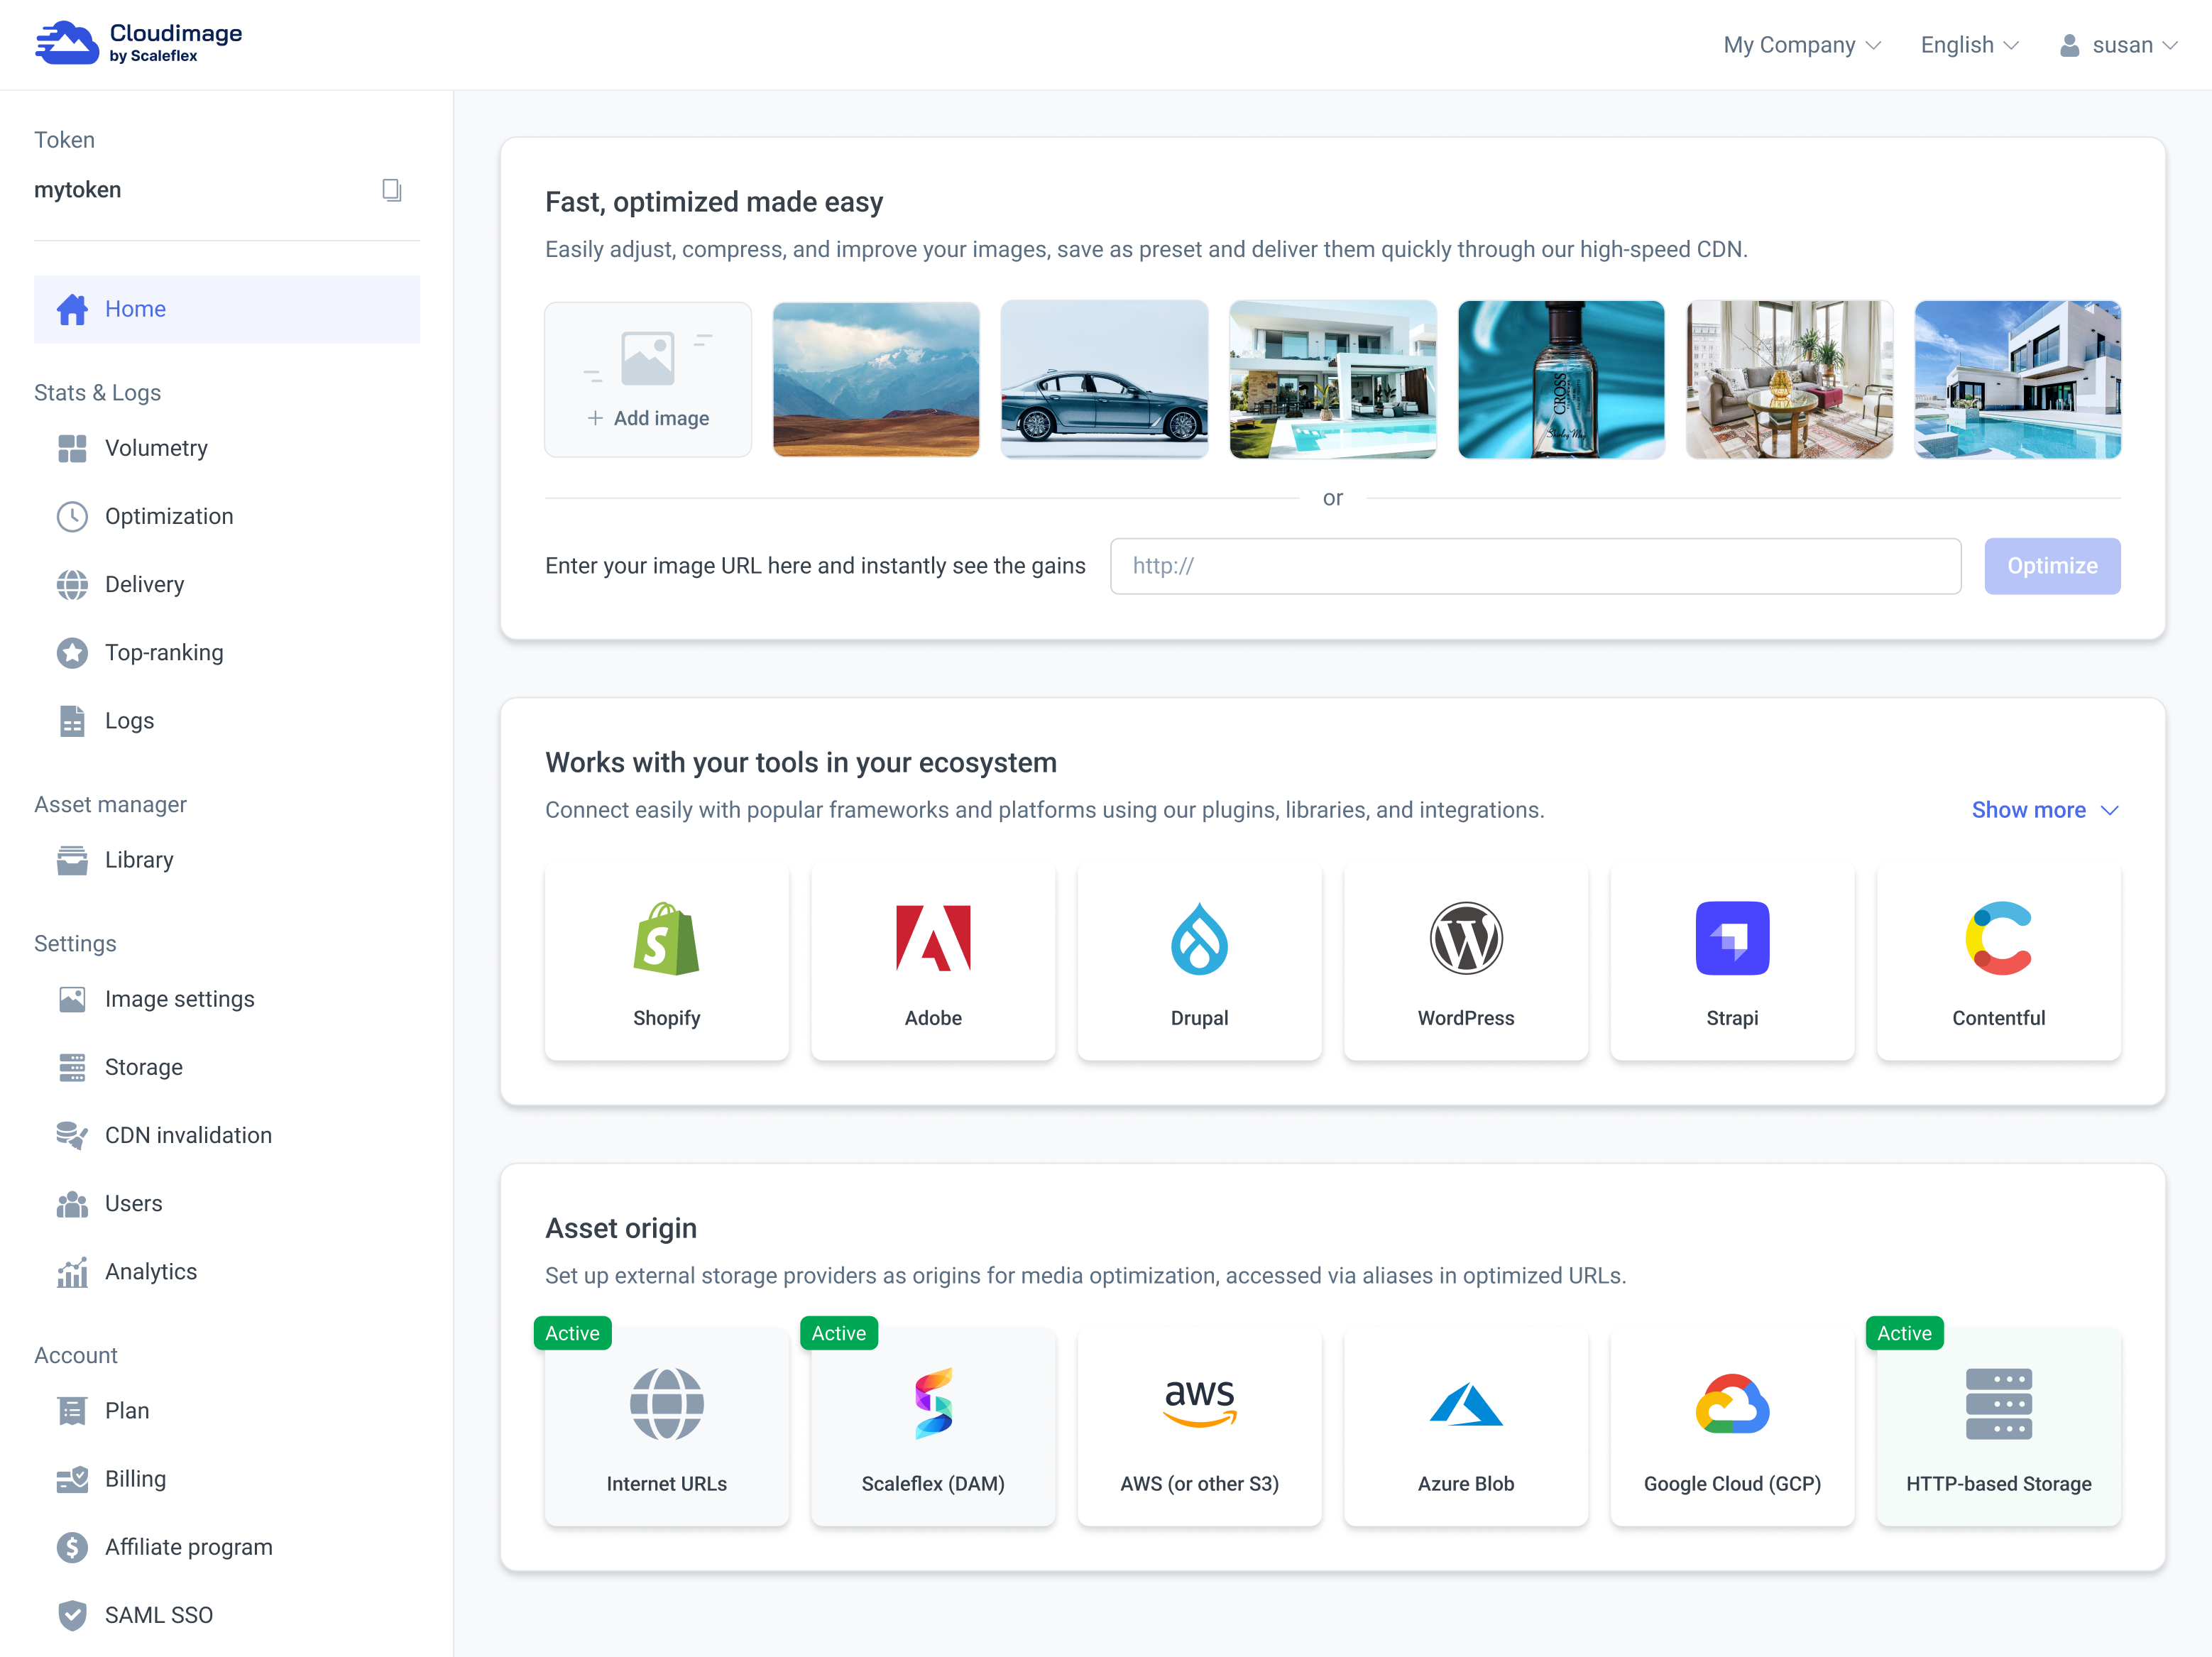Click the Affiliate program dollar icon
This screenshot has height=1657, width=2212.
point(72,1546)
